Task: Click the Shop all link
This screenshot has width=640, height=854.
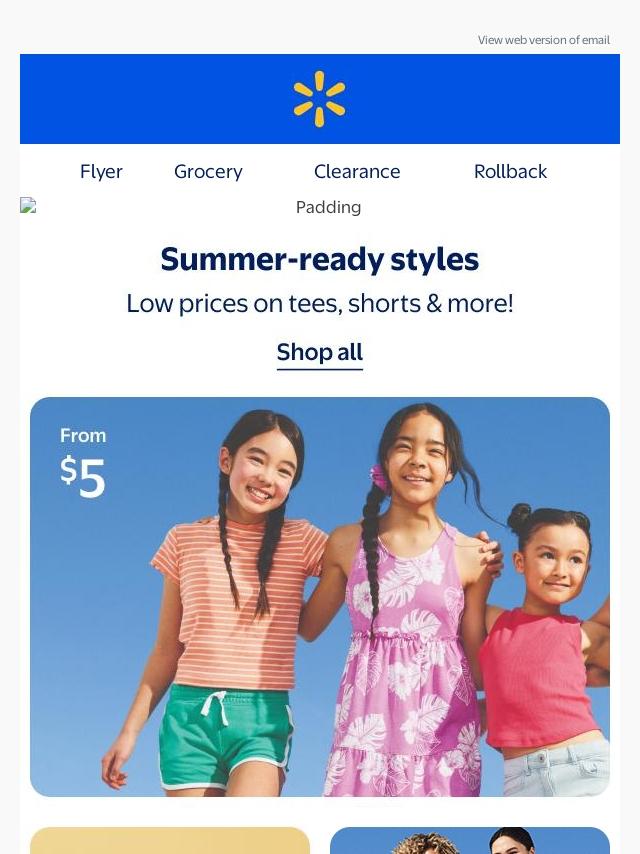Action: tap(320, 353)
